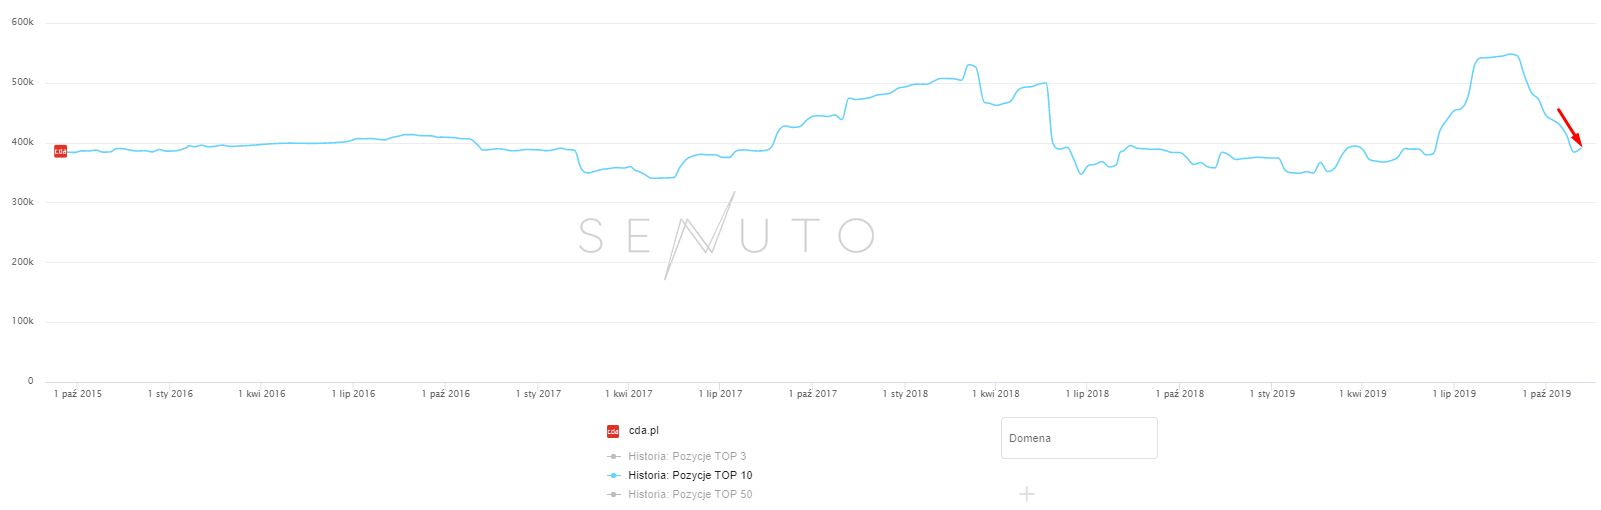The image size is (1601, 510).
Task: Click the 1 lip 2016 date tick
Action: coord(354,394)
